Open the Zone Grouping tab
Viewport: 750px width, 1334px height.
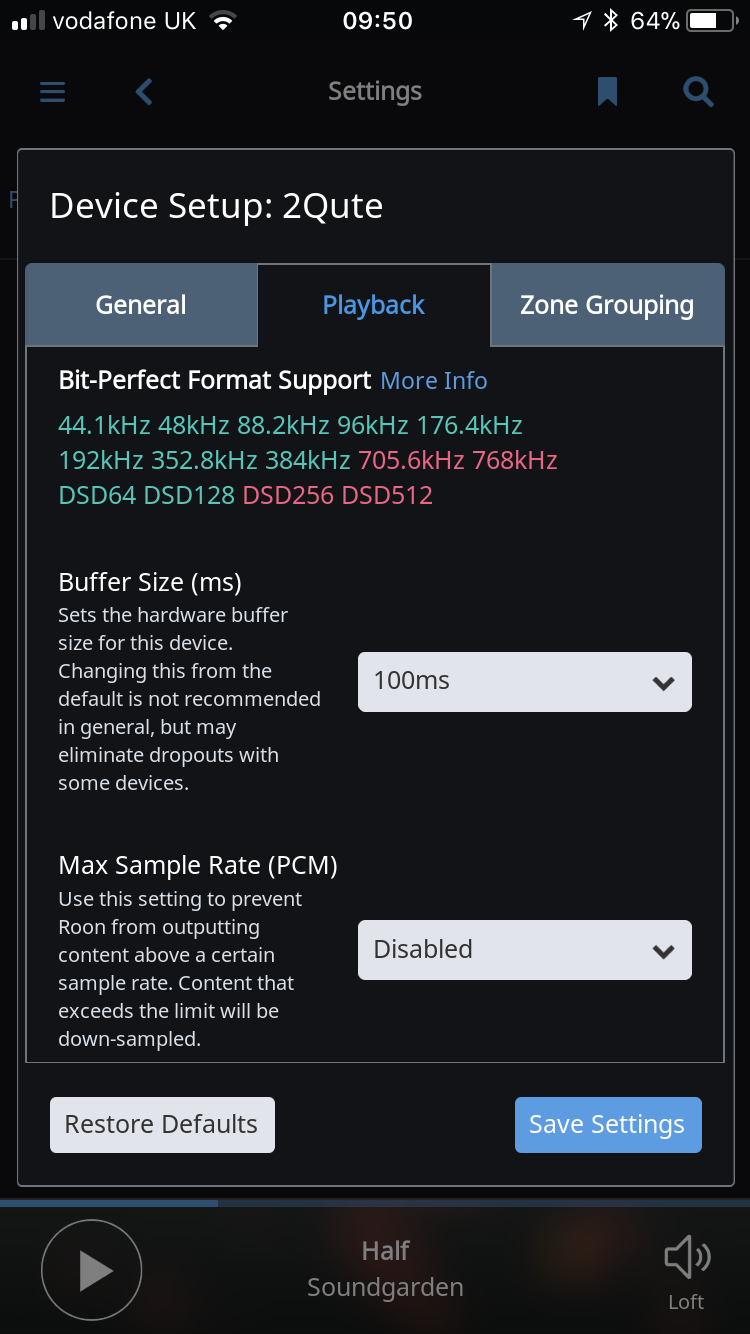tap(607, 305)
